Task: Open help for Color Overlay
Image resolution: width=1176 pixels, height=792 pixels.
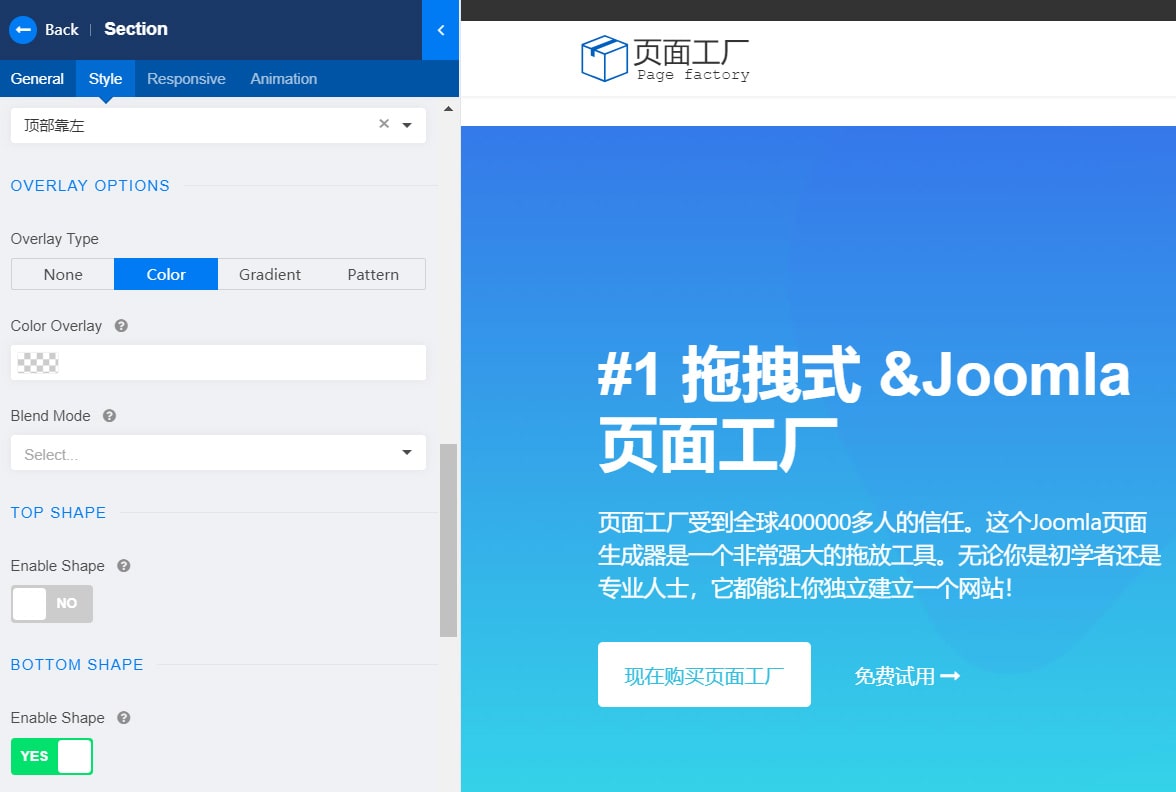Action: point(121,326)
